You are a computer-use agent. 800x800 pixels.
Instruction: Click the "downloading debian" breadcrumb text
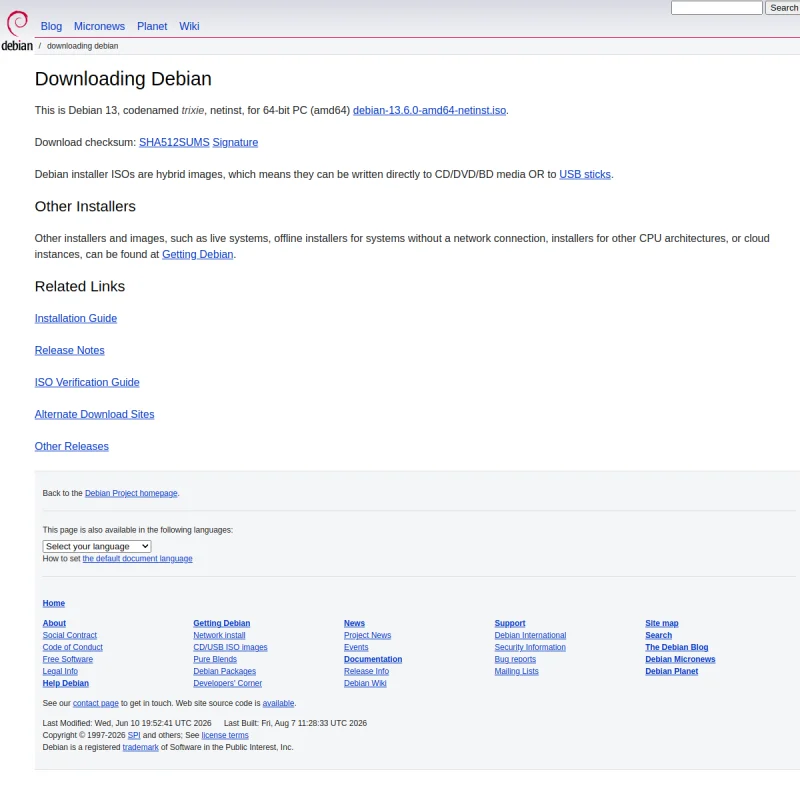point(83,46)
